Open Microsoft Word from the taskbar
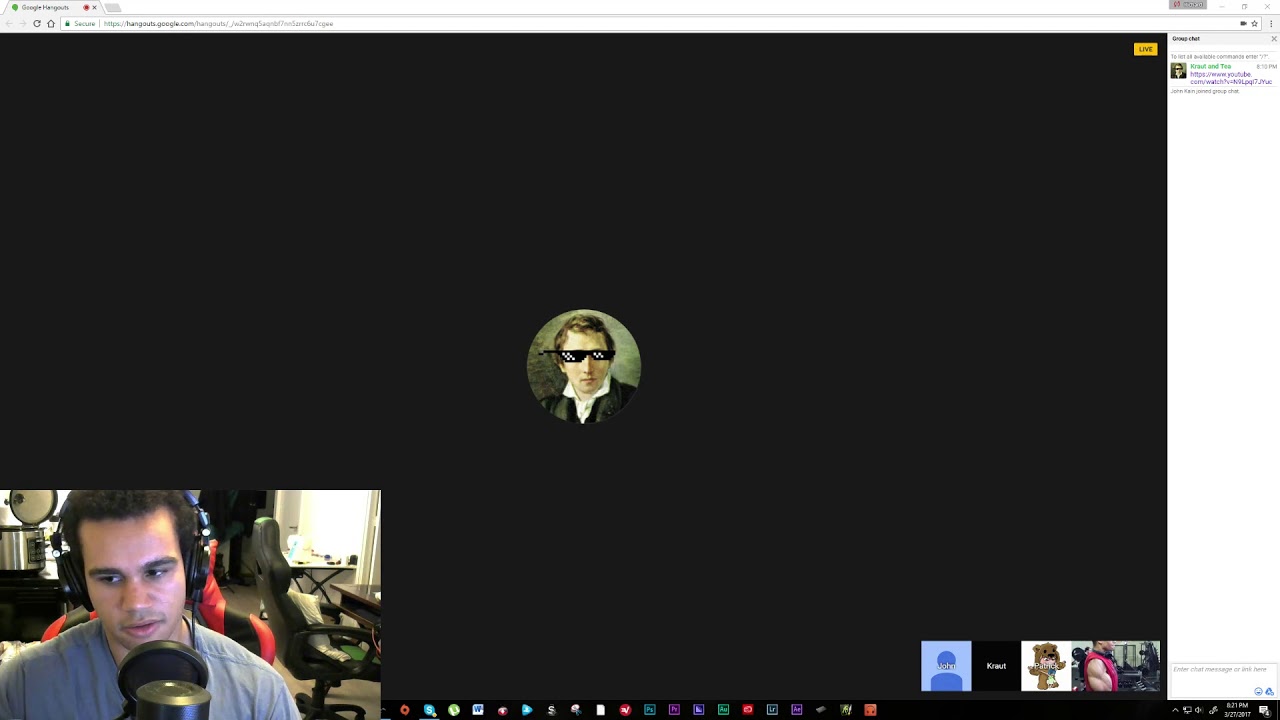The width and height of the screenshot is (1280, 720). click(478, 710)
